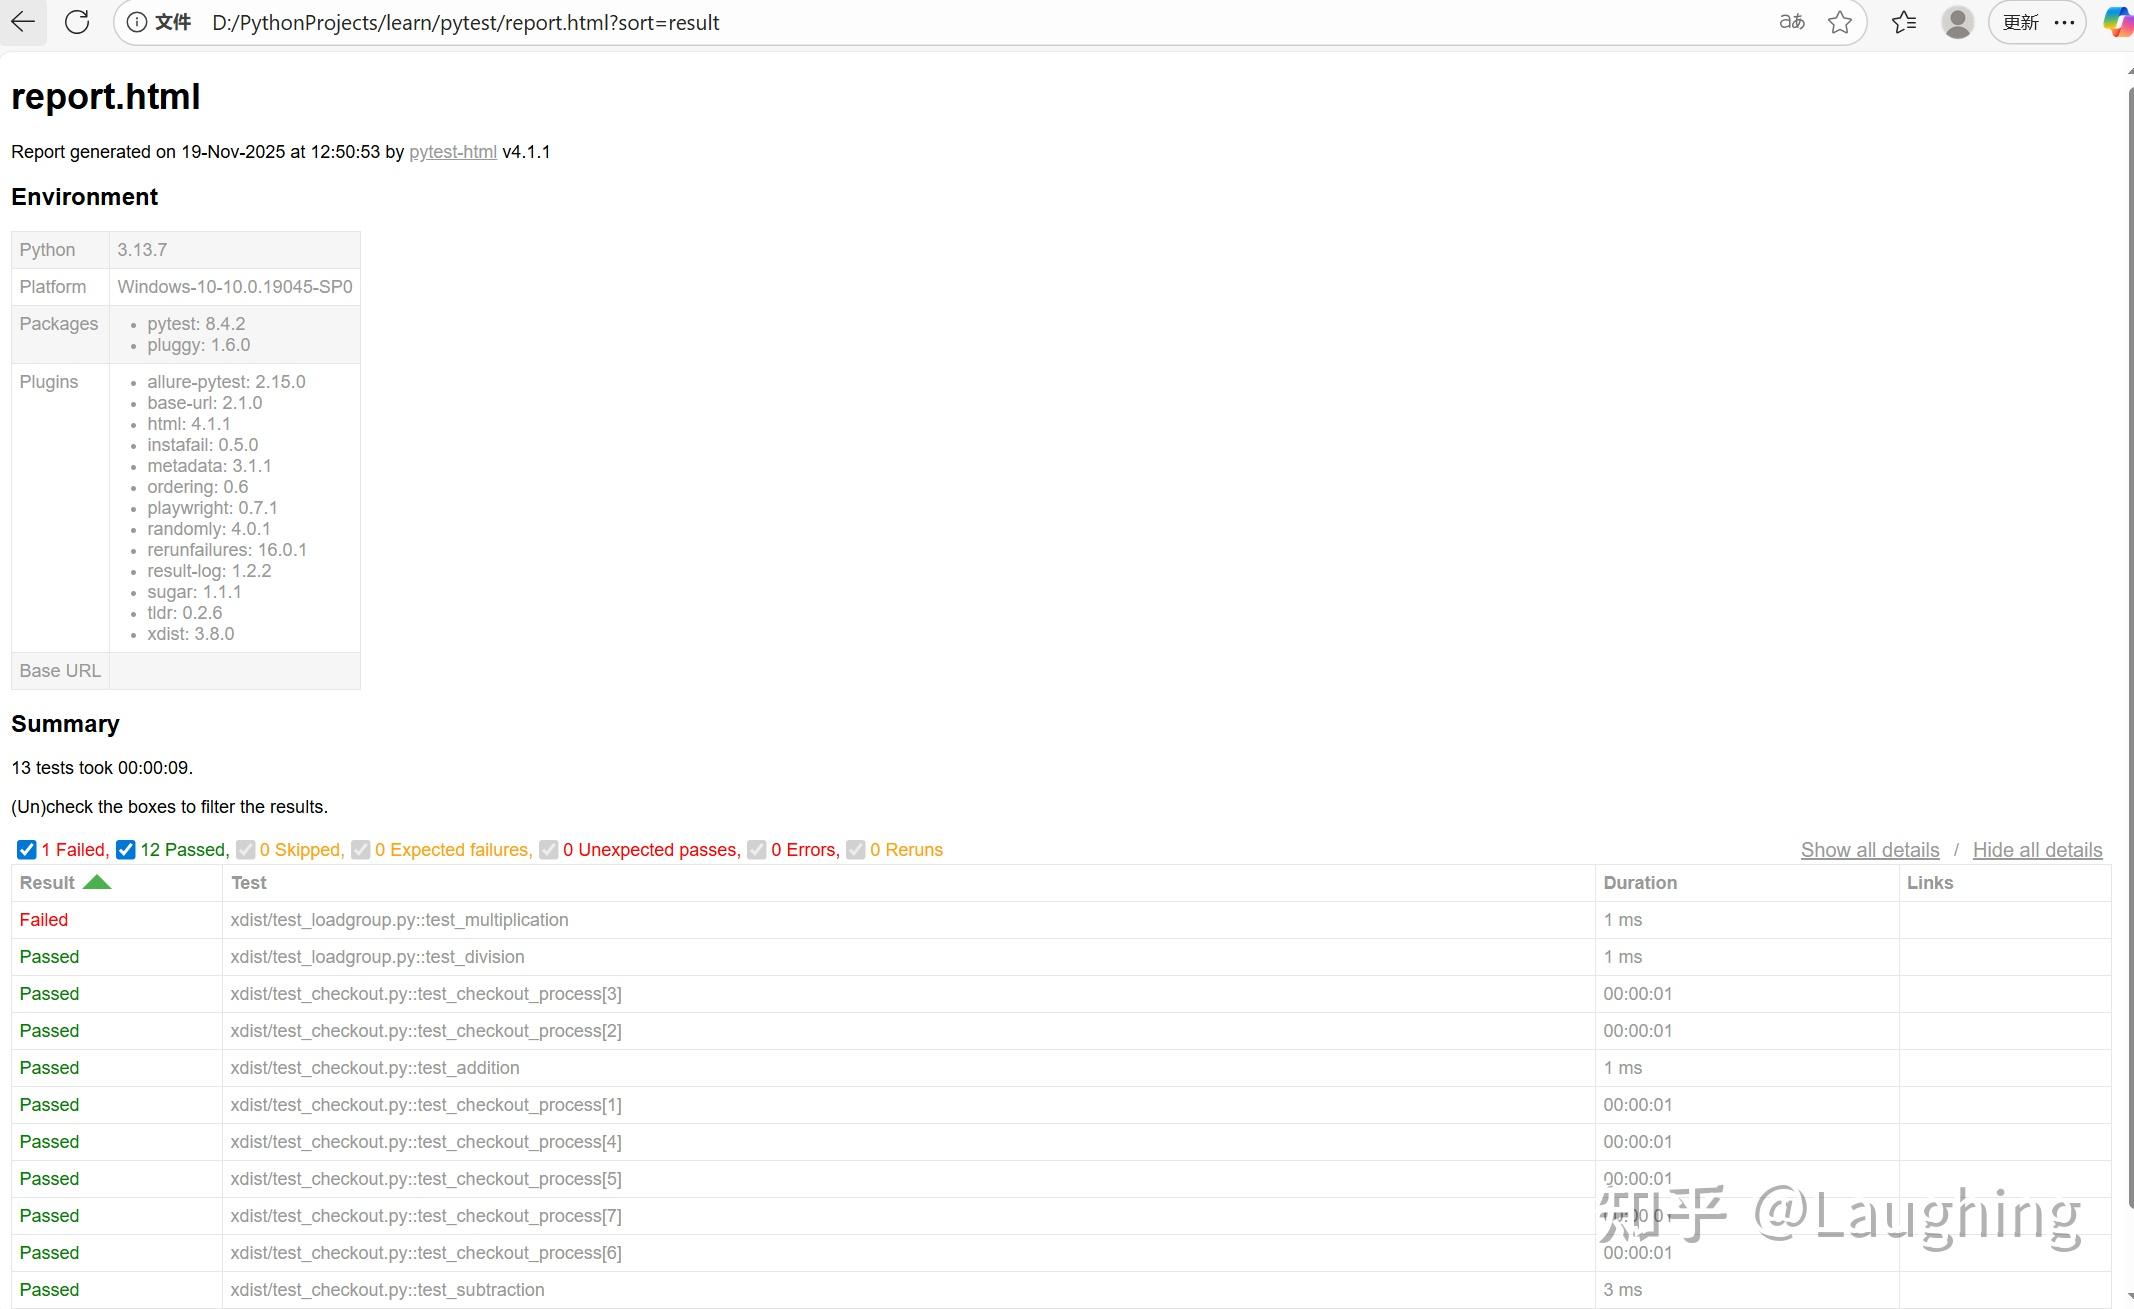Open the browser profile avatar
This screenshot has width=2134, height=1309.
(1957, 22)
